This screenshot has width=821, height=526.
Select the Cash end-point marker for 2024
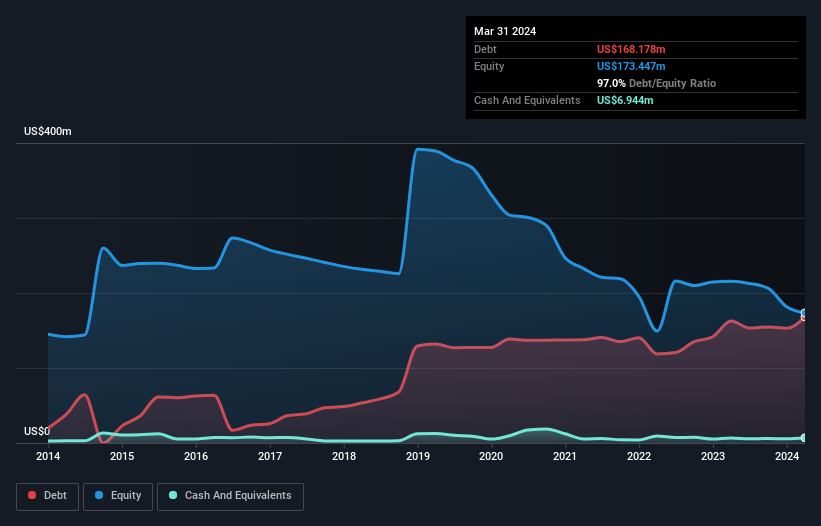[804, 438]
